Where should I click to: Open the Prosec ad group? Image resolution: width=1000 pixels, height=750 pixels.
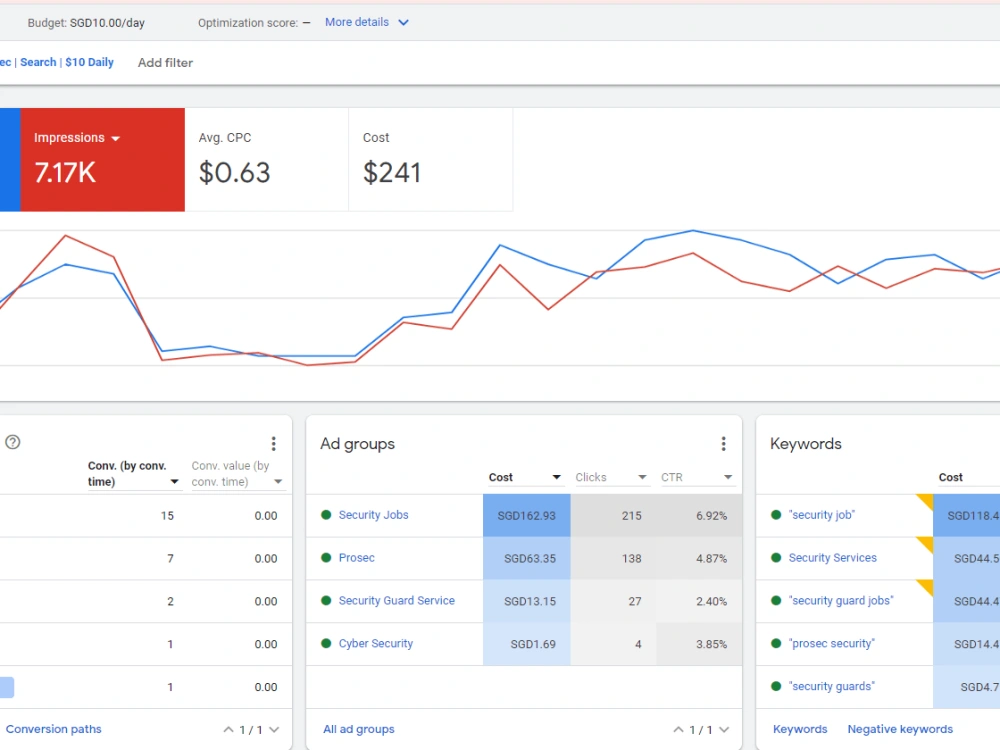(357, 557)
